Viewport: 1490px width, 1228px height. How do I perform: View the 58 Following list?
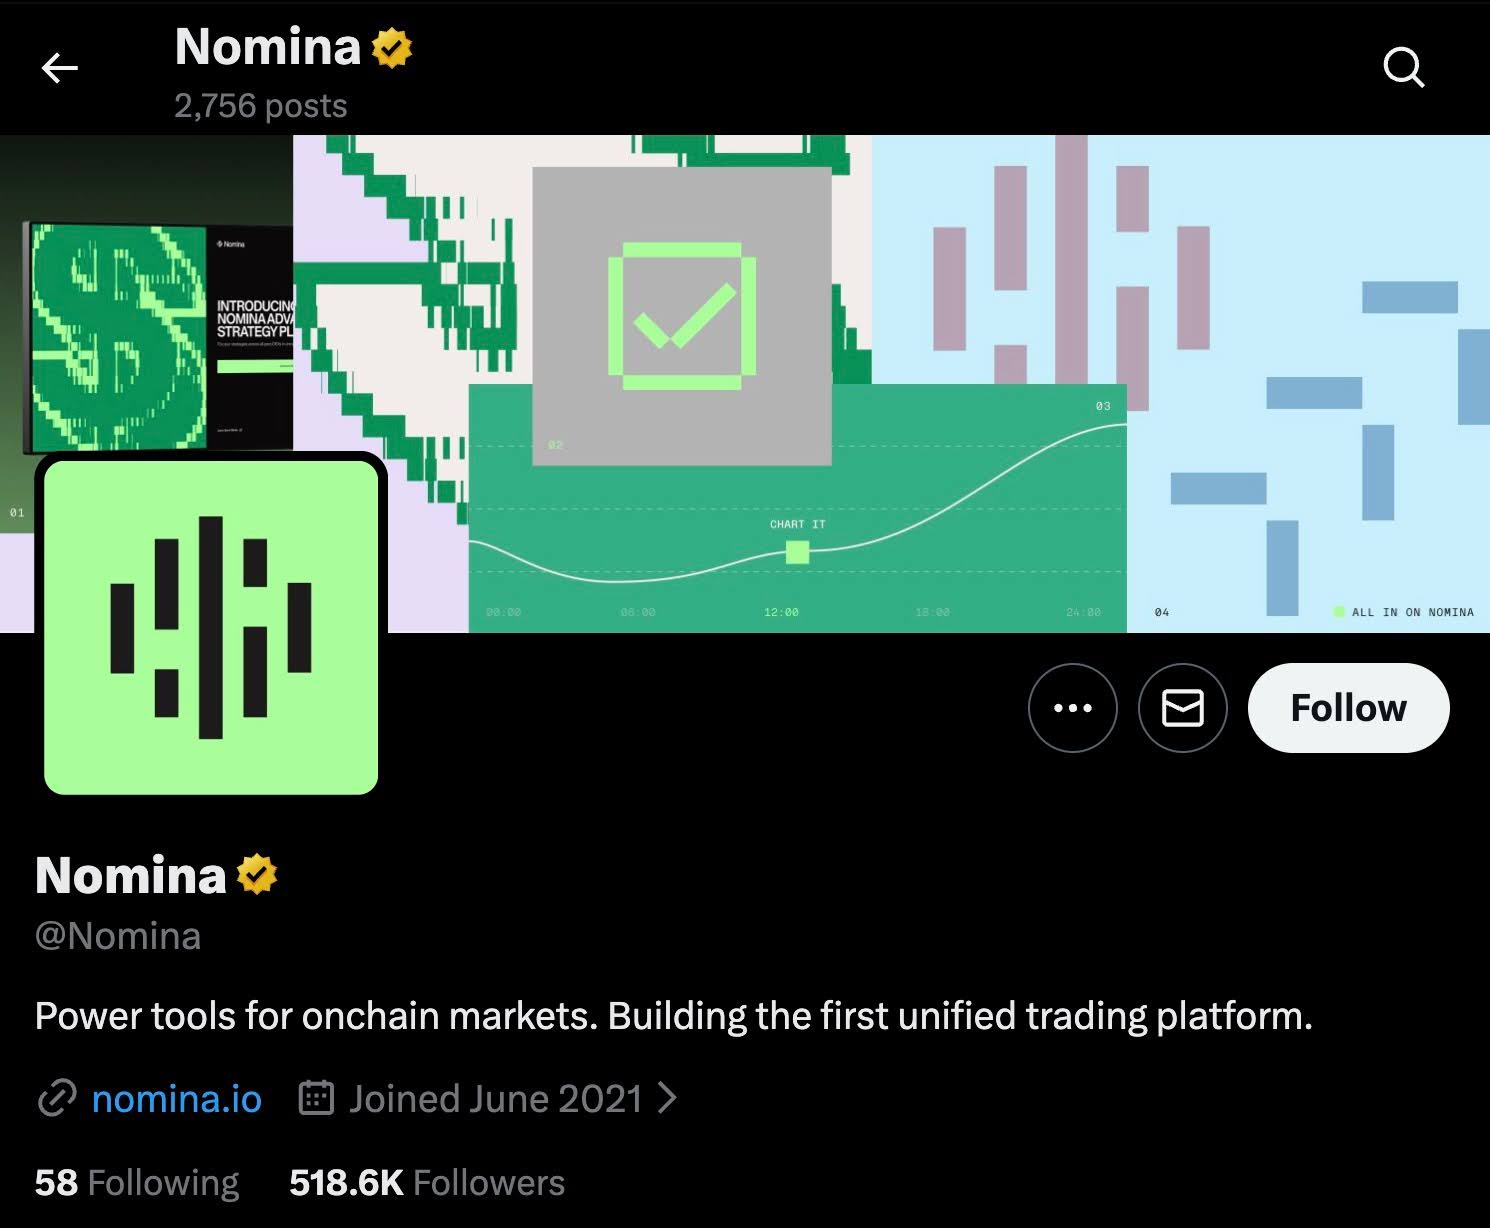(x=136, y=1182)
